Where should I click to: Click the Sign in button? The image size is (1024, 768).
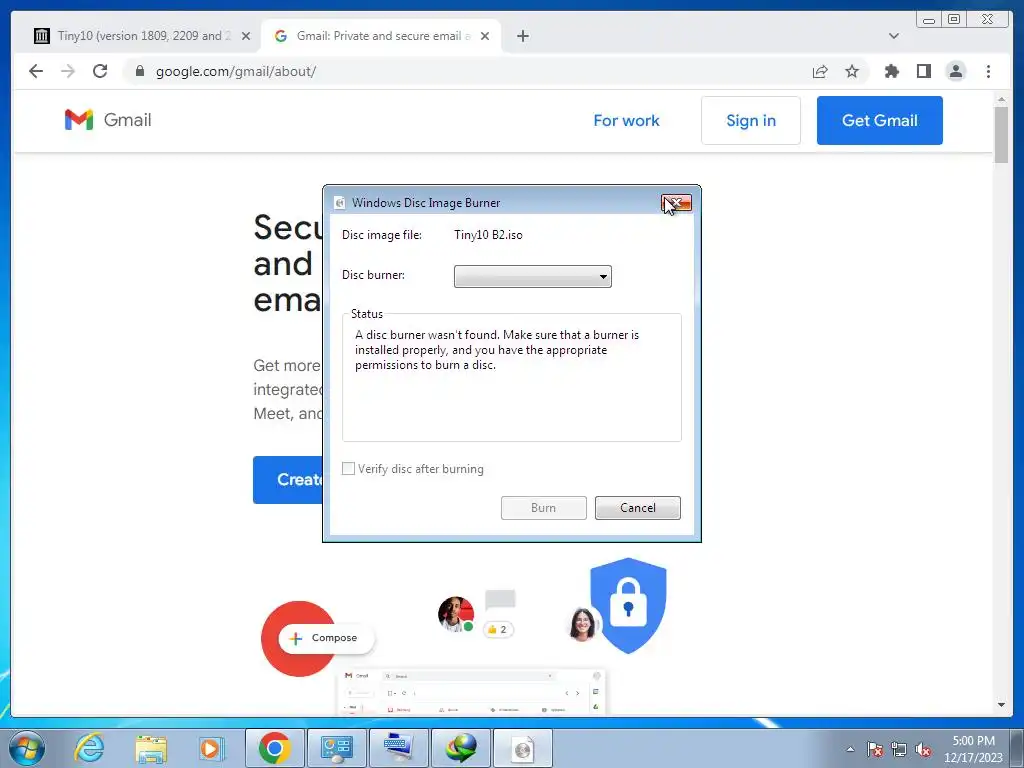coord(751,121)
